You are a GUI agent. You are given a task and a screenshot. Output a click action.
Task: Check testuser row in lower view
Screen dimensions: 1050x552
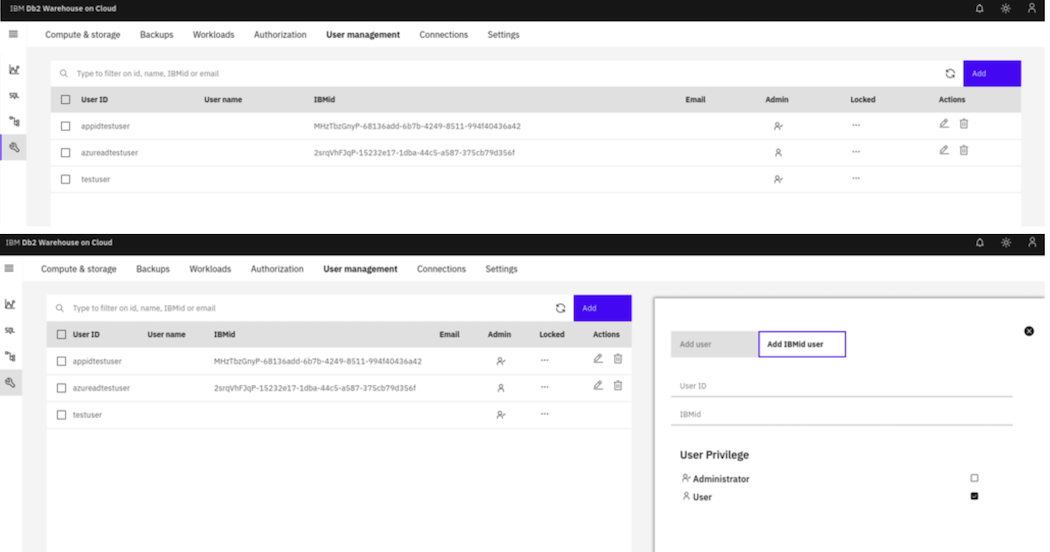point(62,415)
